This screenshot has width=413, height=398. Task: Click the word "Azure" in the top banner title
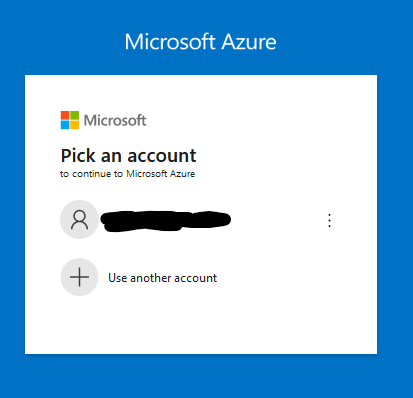tap(249, 42)
